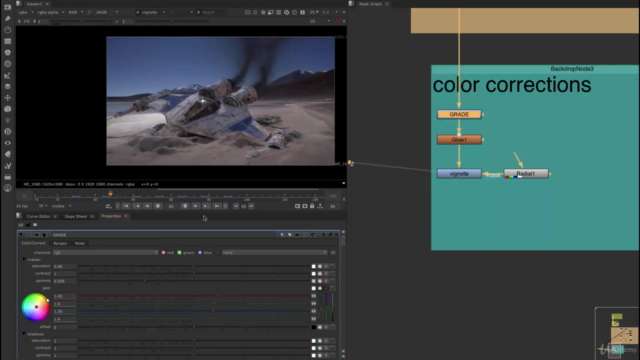Open the Filter nodes menu in toolbar
The height and width of the screenshot is (360, 640).
click(7, 64)
